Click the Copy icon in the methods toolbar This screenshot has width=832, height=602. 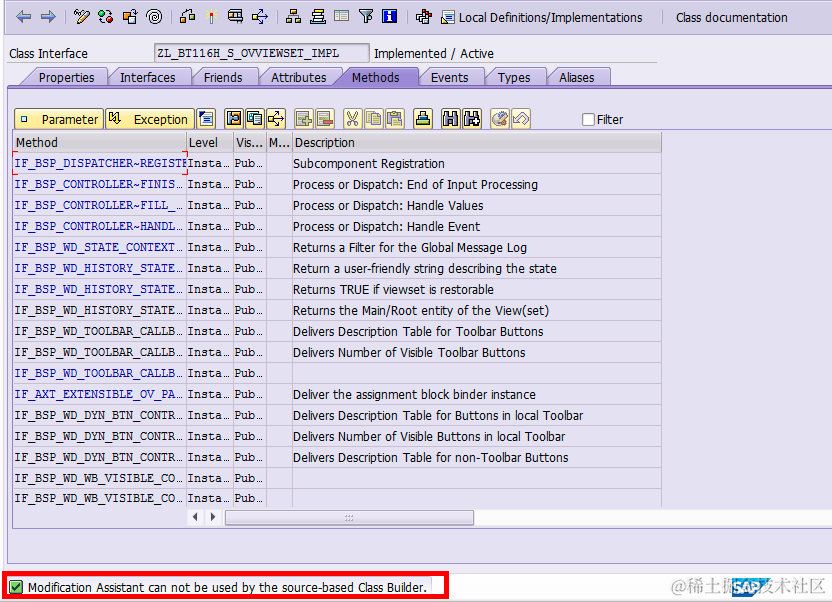tap(374, 119)
